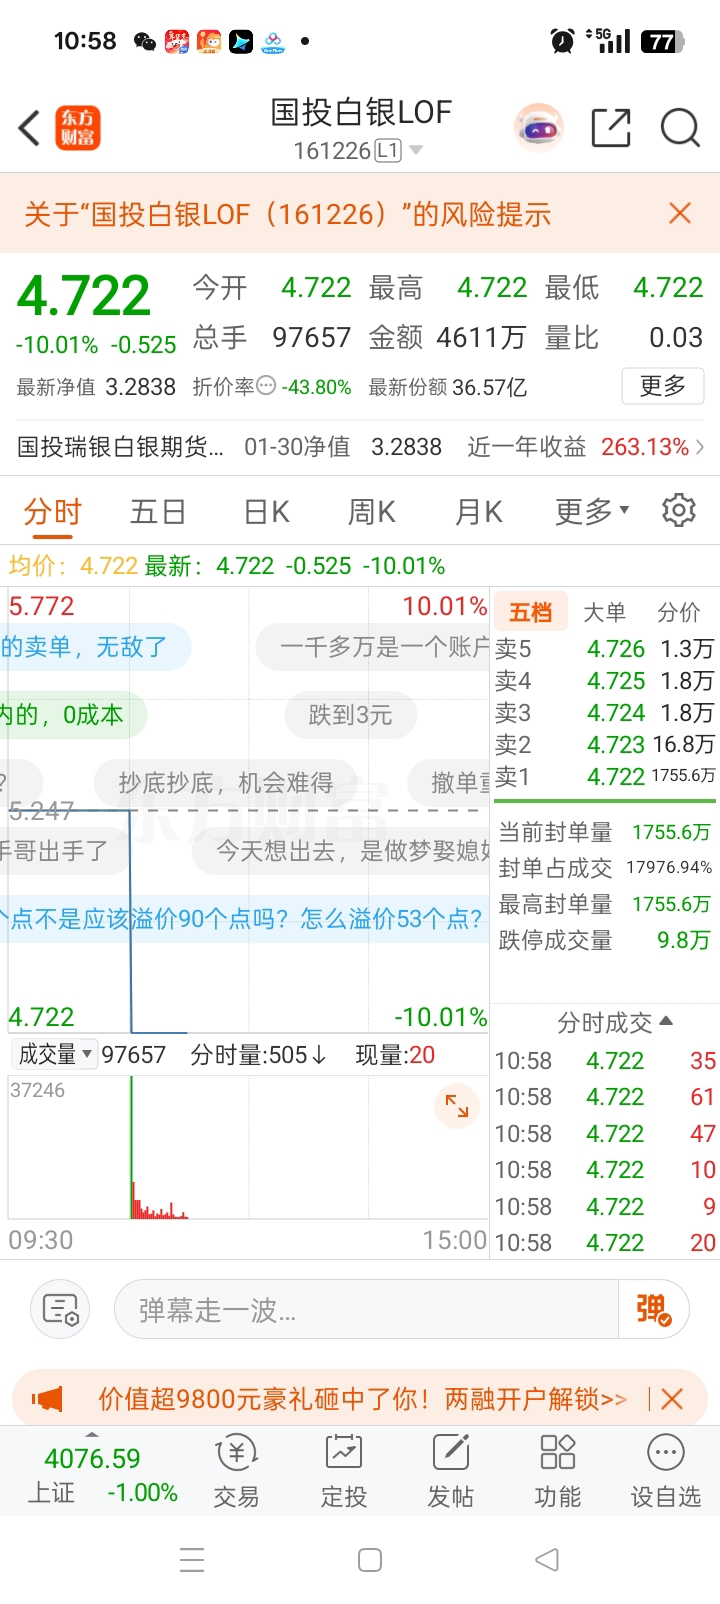Collapse the 分时成交 list arrow
Image resolution: width=720 pixels, height=1604 pixels.
click(667, 1021)
